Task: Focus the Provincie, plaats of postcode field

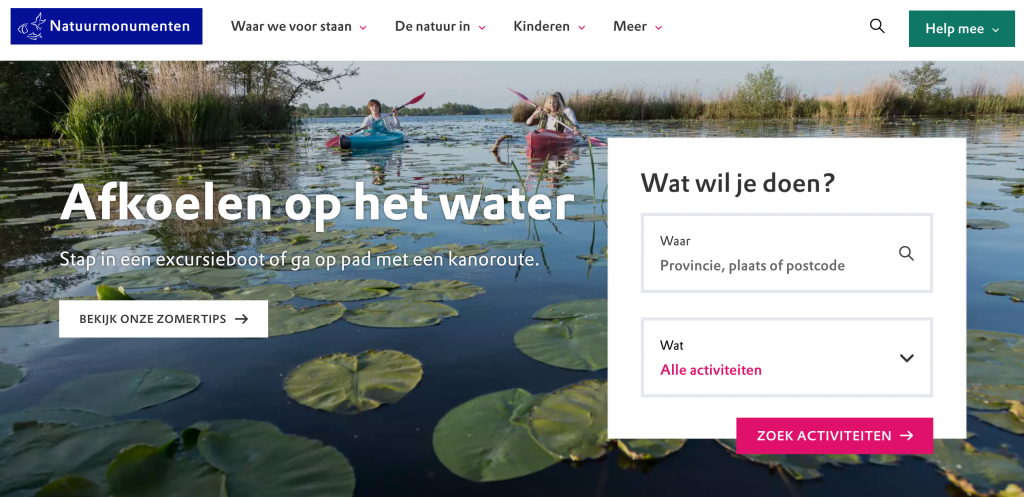Action: pyautogui.click(x=787, y=253)
